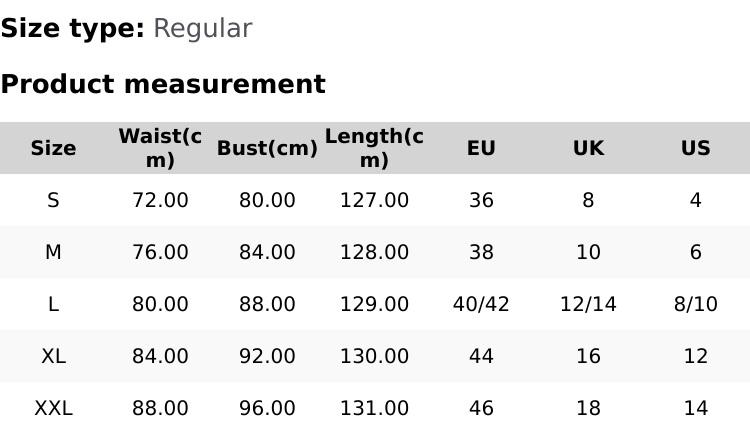
Task: Click the Bust(cm) column header
Action: [x=267, y=148]
